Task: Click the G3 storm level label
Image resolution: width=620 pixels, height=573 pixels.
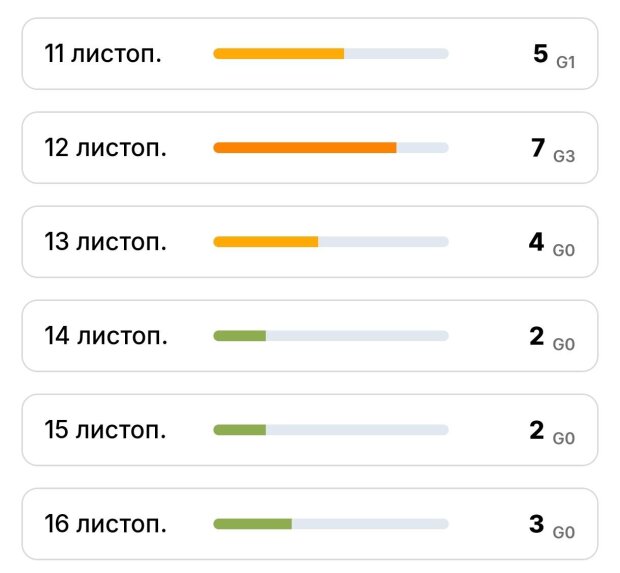Action: coord(564,155)
